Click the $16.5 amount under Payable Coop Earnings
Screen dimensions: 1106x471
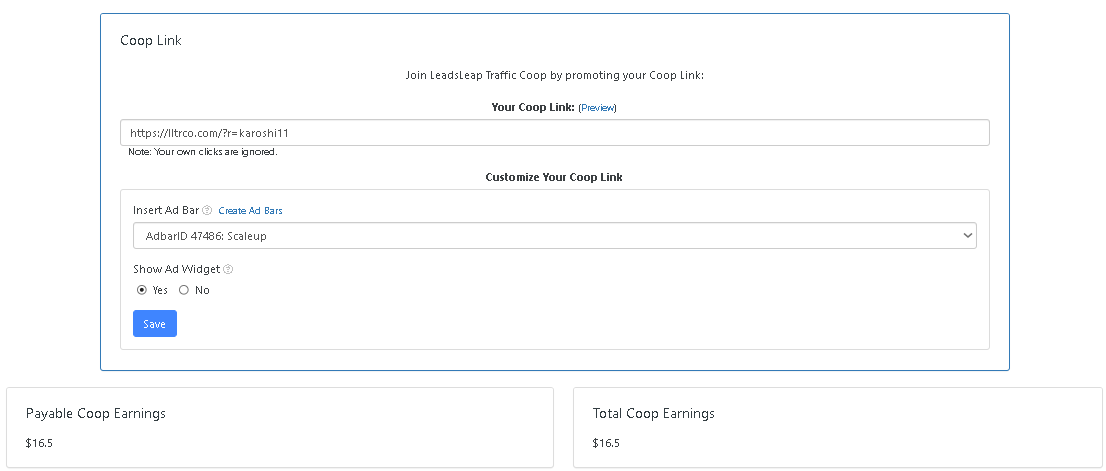39,444
